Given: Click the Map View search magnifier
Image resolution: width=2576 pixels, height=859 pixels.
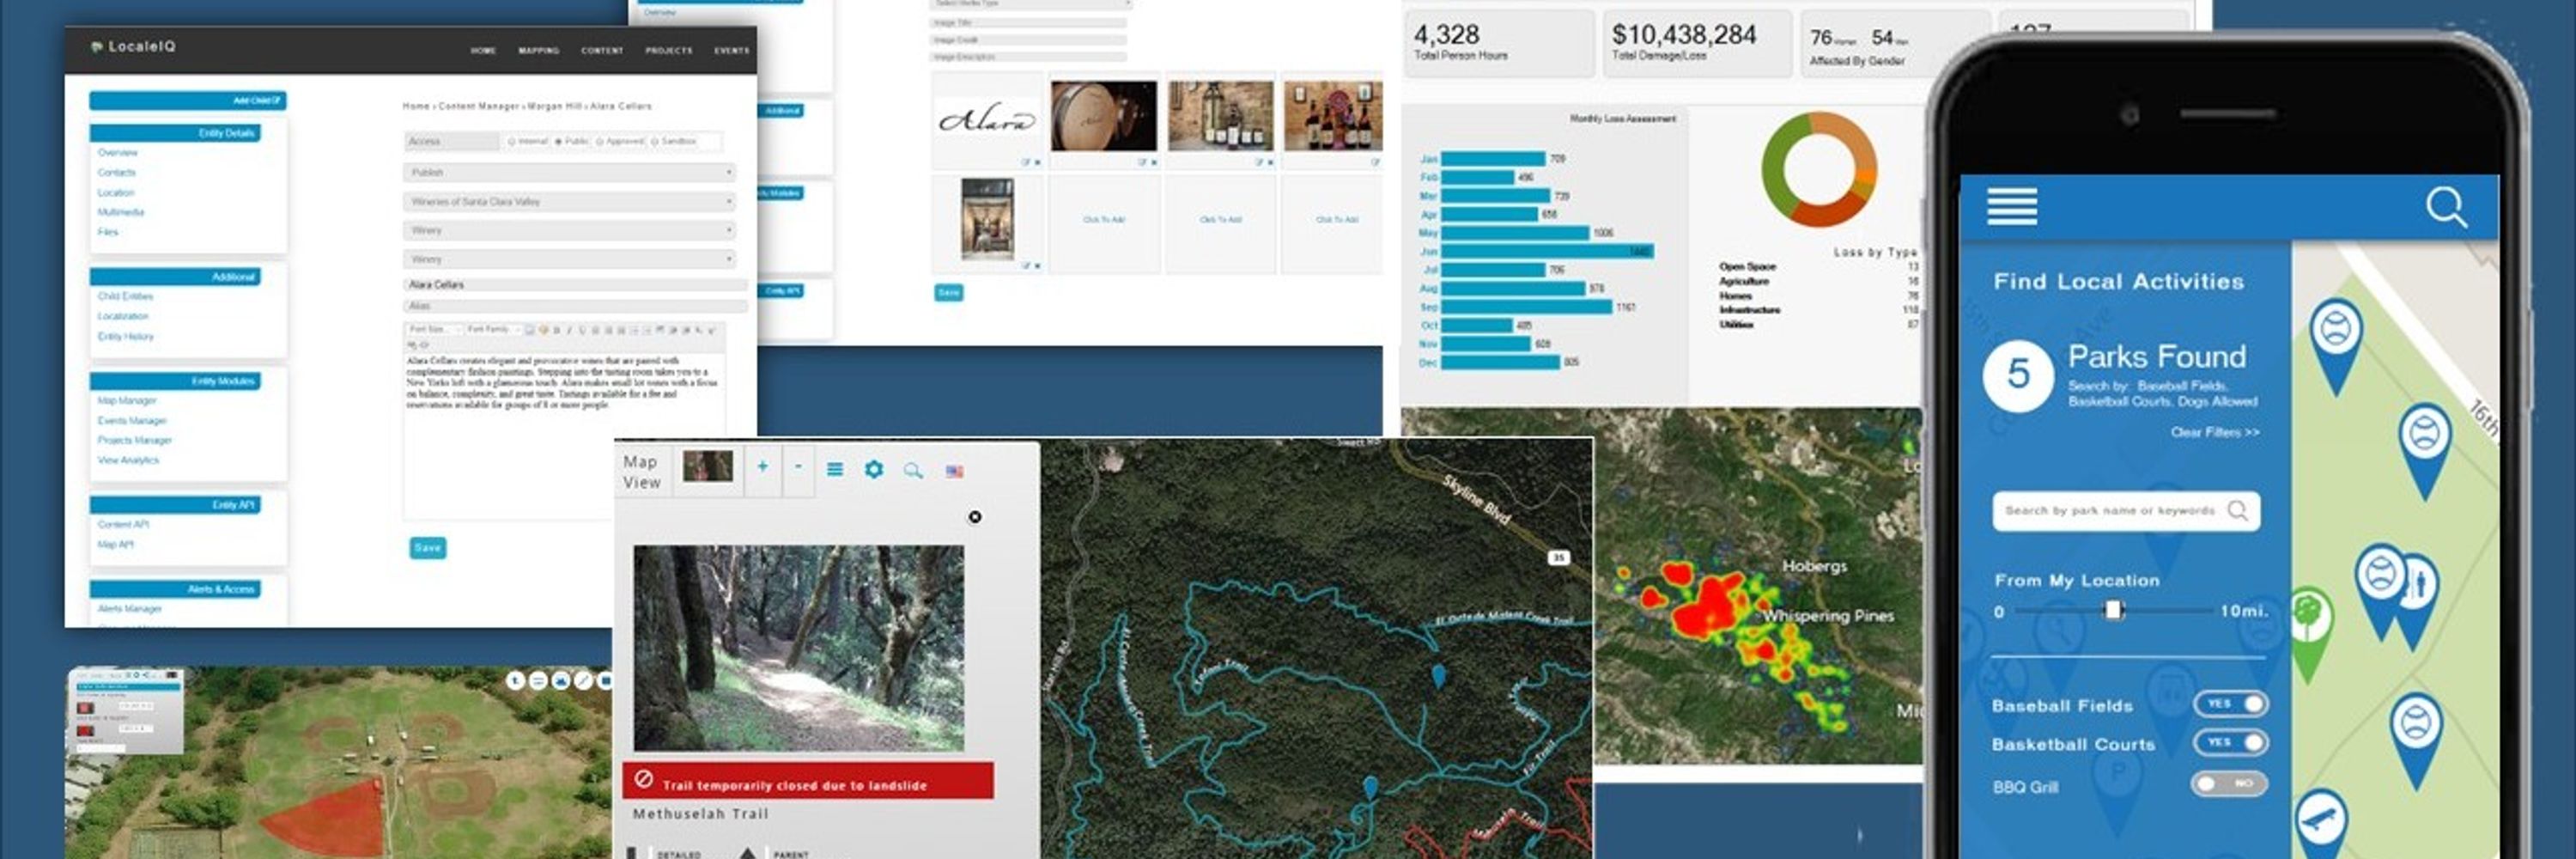Looking at the screenshot, I should click(913, 470).
